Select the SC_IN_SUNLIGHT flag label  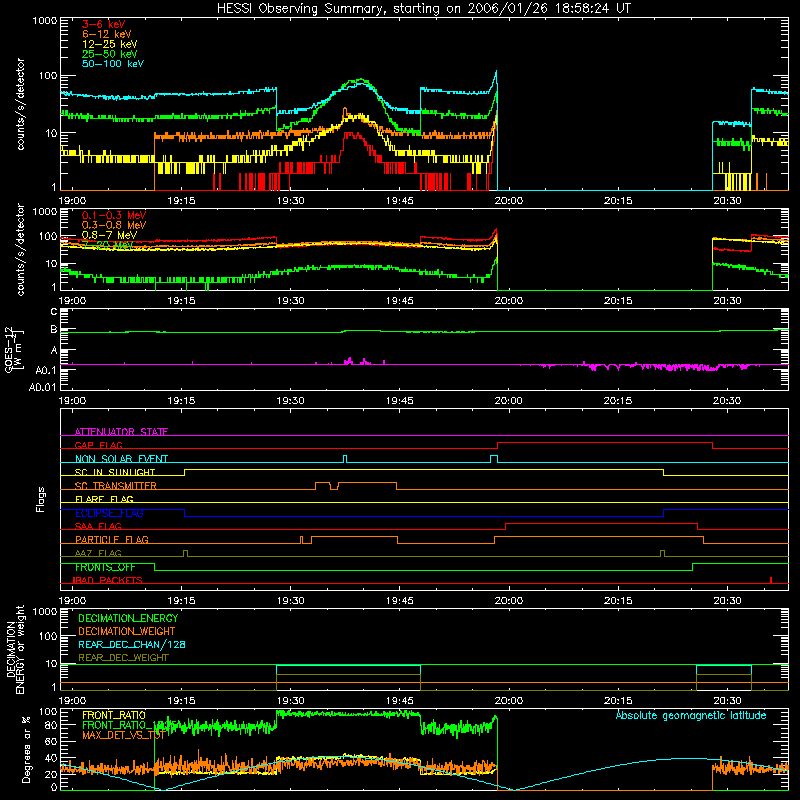tap(115, 472)
